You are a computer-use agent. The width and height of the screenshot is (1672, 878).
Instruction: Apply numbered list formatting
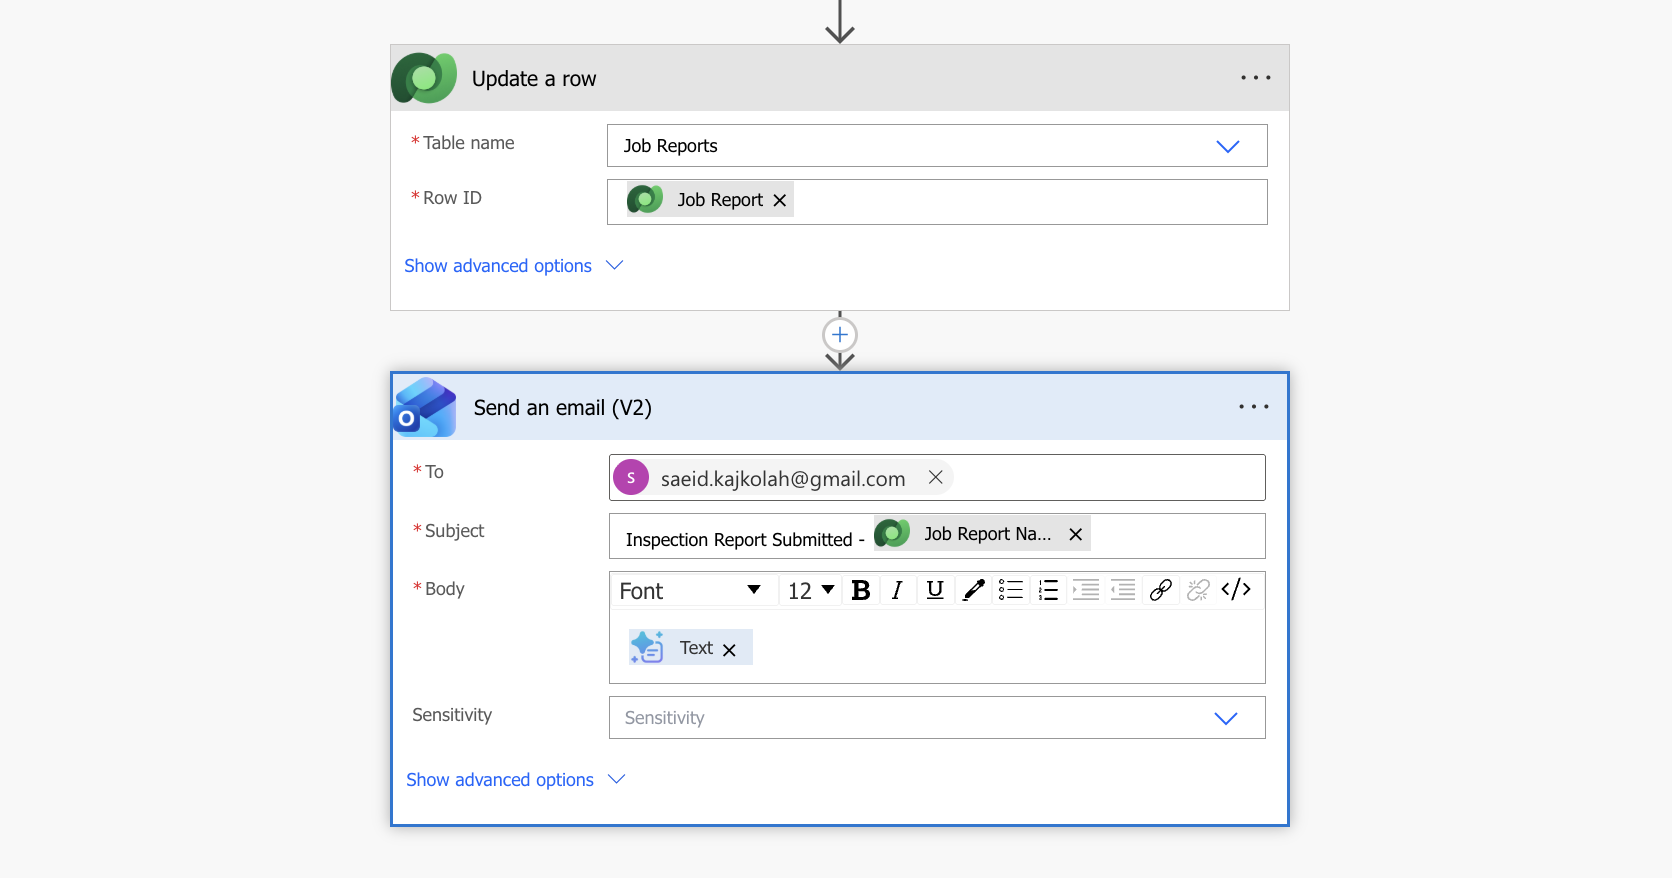1048,591
